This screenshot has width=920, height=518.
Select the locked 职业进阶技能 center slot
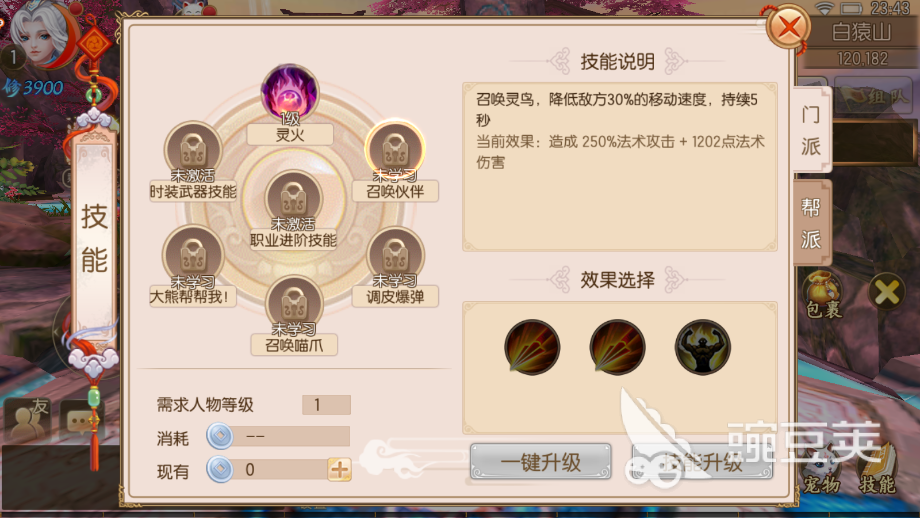pyautogui.click(x=293, y=198)
